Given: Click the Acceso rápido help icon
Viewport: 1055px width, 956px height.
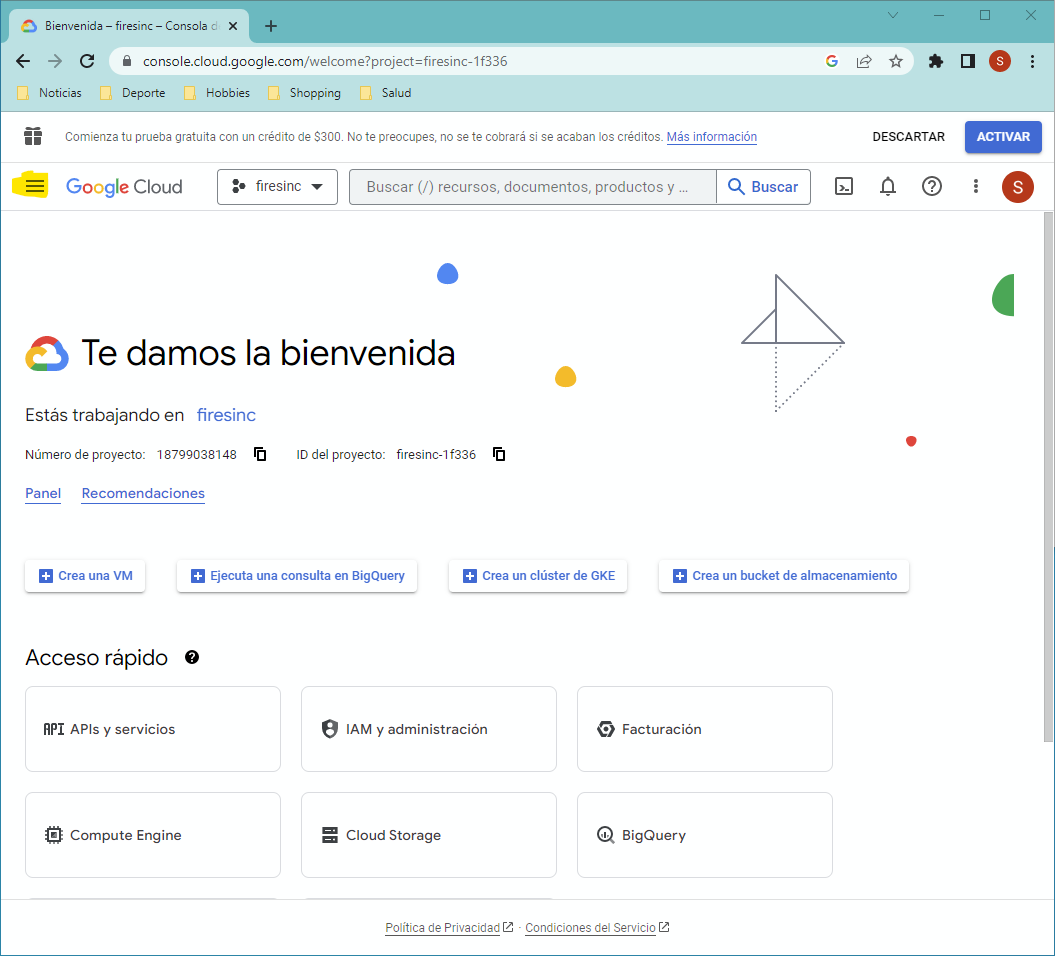Looking at the screenshot, I should pyautogui.click(x=192, y=657).
